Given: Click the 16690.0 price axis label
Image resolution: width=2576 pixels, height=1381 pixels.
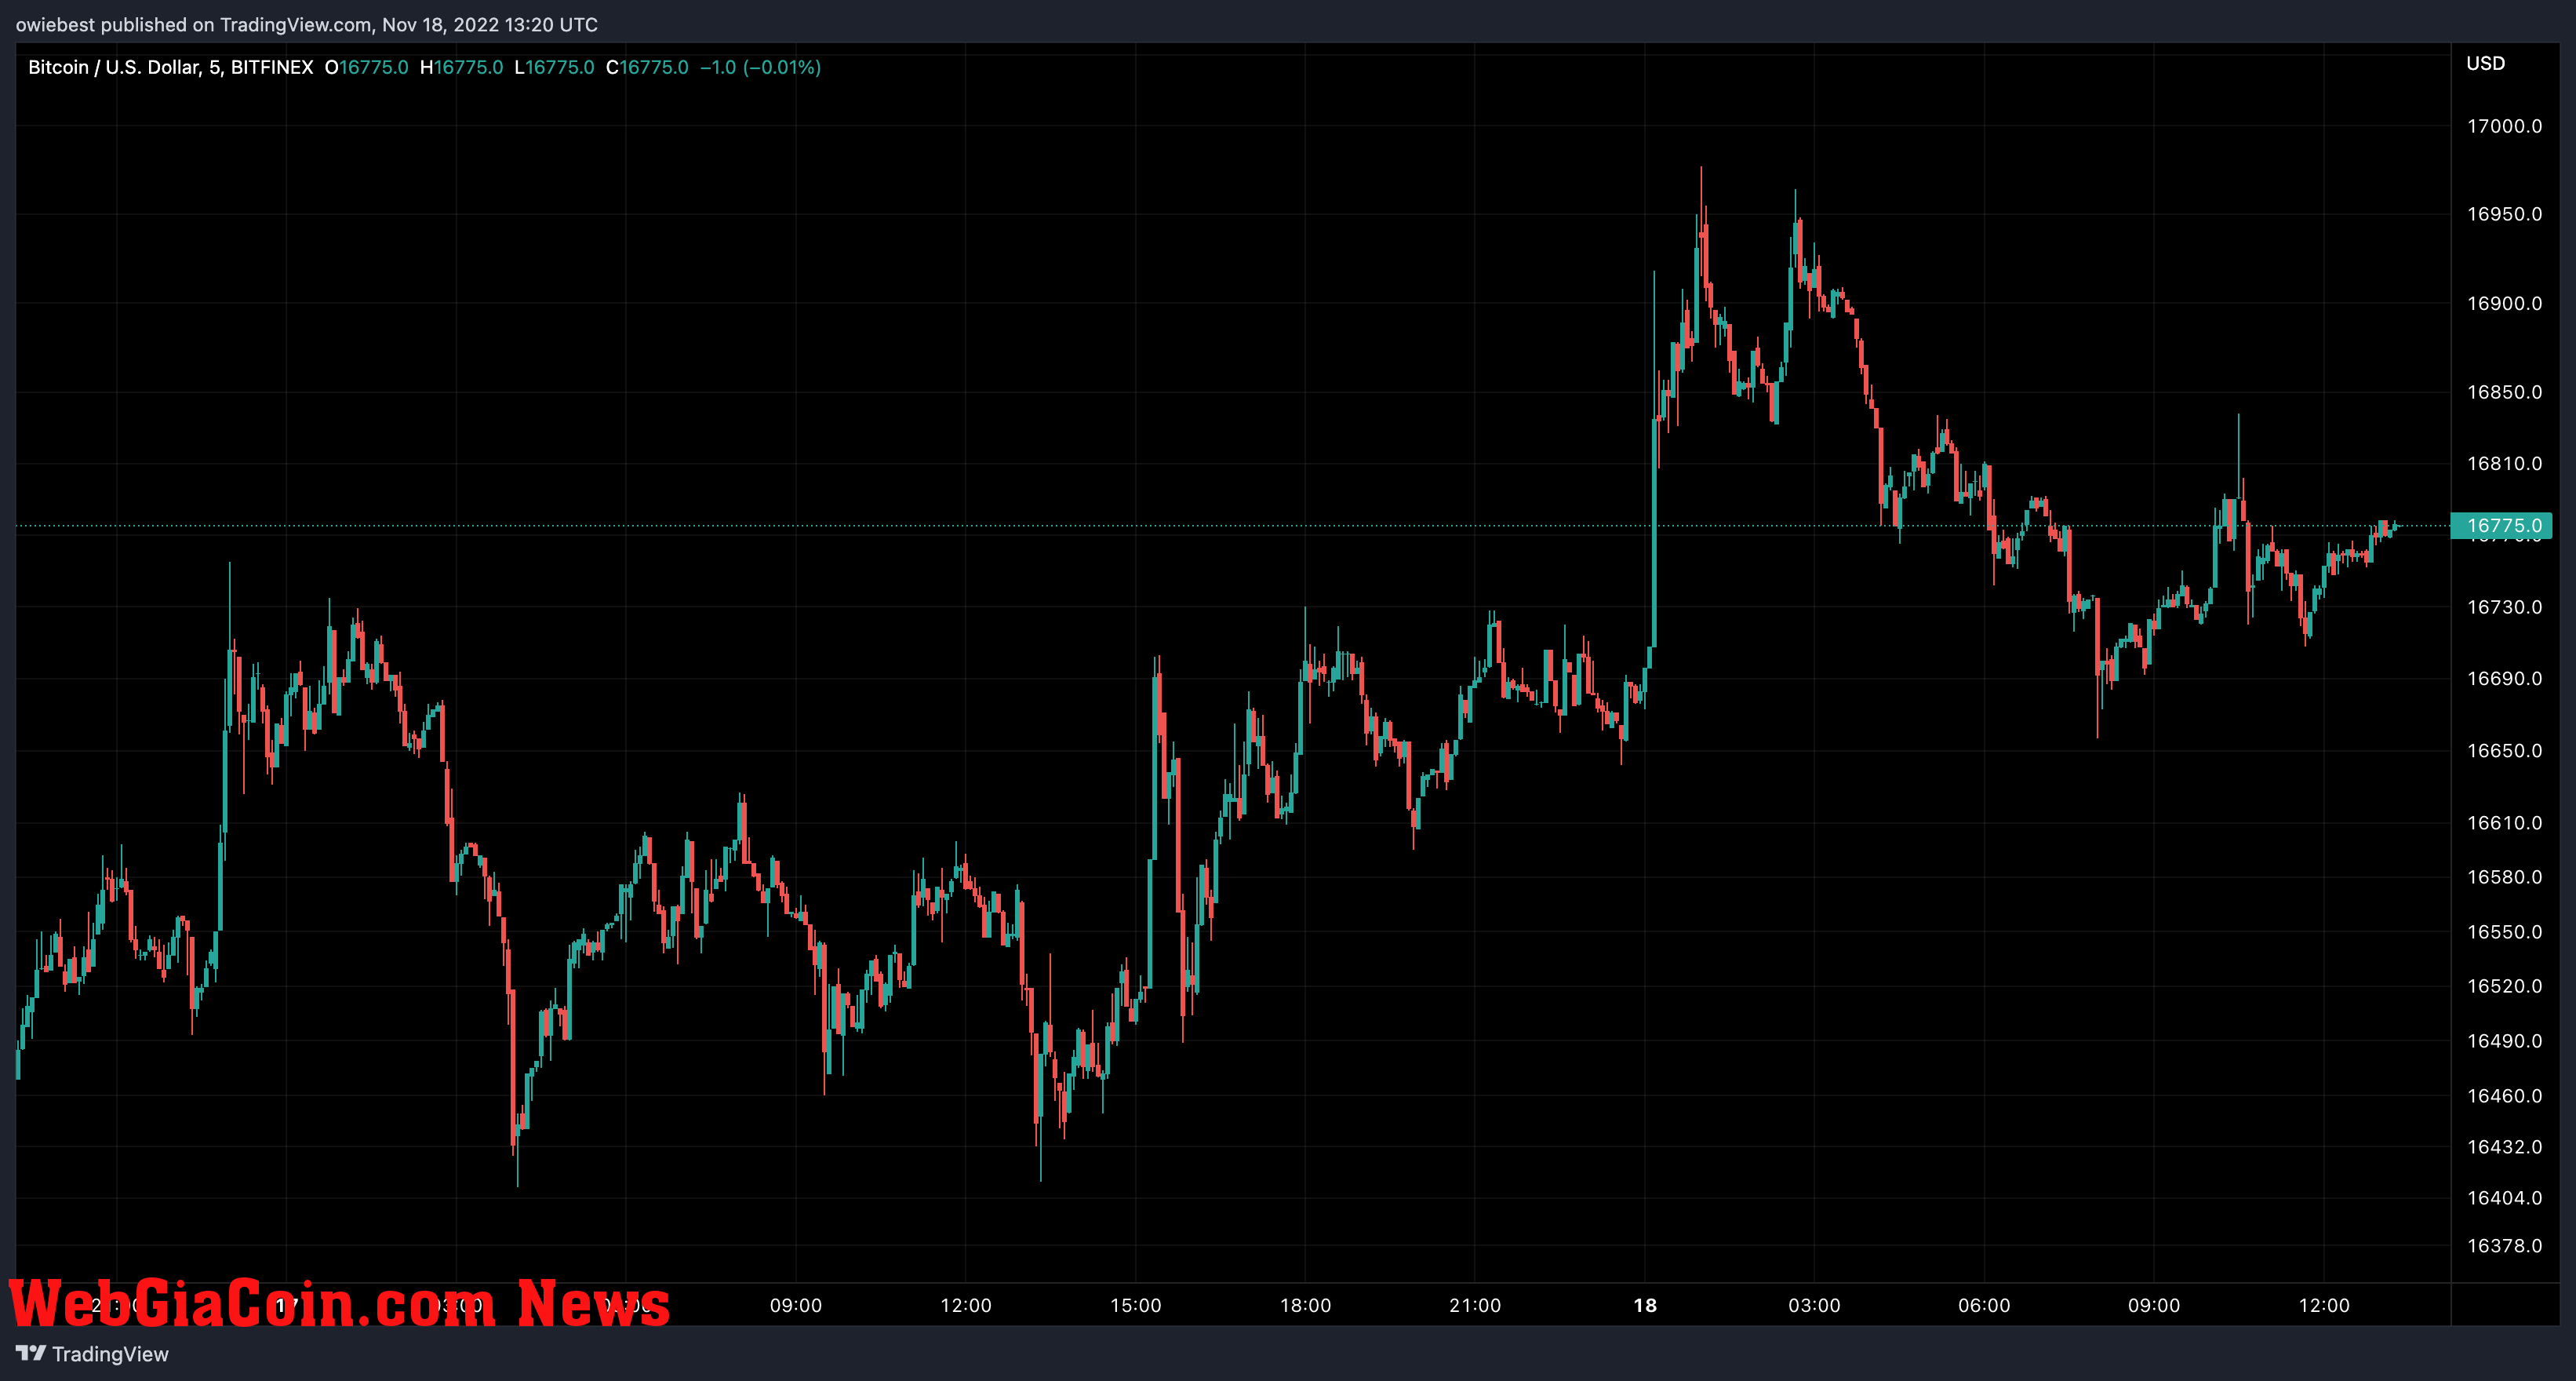Looking at the screenshot, I should click(2504, 678).
